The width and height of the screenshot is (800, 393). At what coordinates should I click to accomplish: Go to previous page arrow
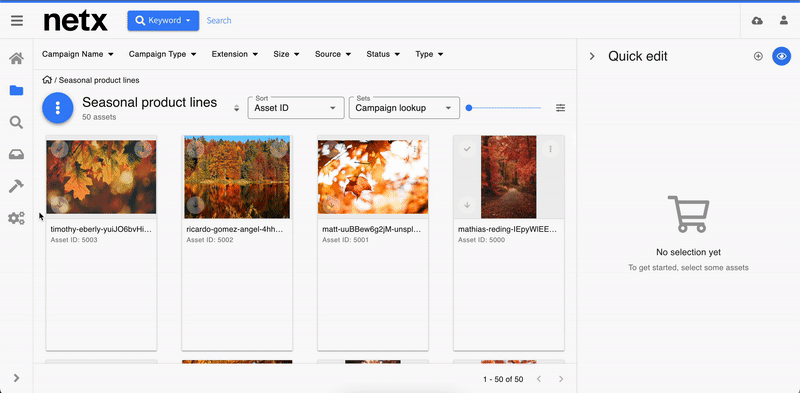pos(539,379)
